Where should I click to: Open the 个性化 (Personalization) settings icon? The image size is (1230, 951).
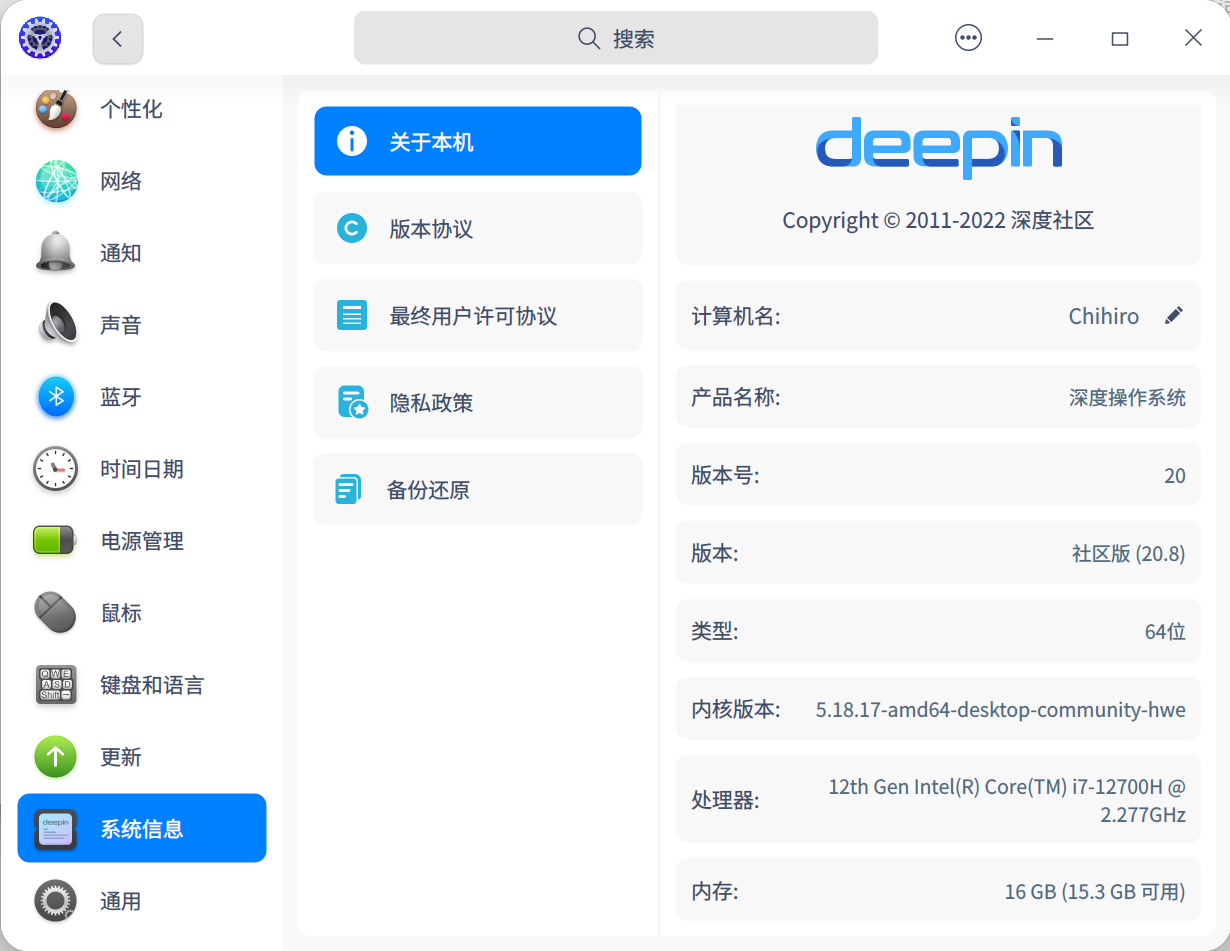(55, 109)
